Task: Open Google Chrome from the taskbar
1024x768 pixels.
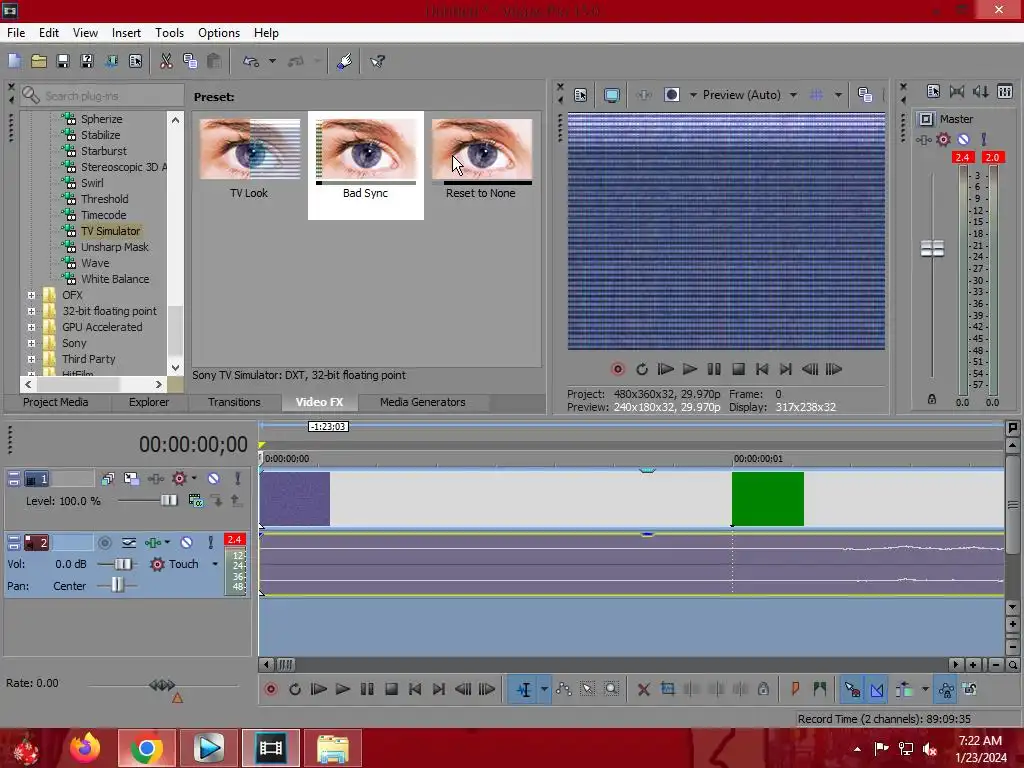Action: tap(146, 748)
